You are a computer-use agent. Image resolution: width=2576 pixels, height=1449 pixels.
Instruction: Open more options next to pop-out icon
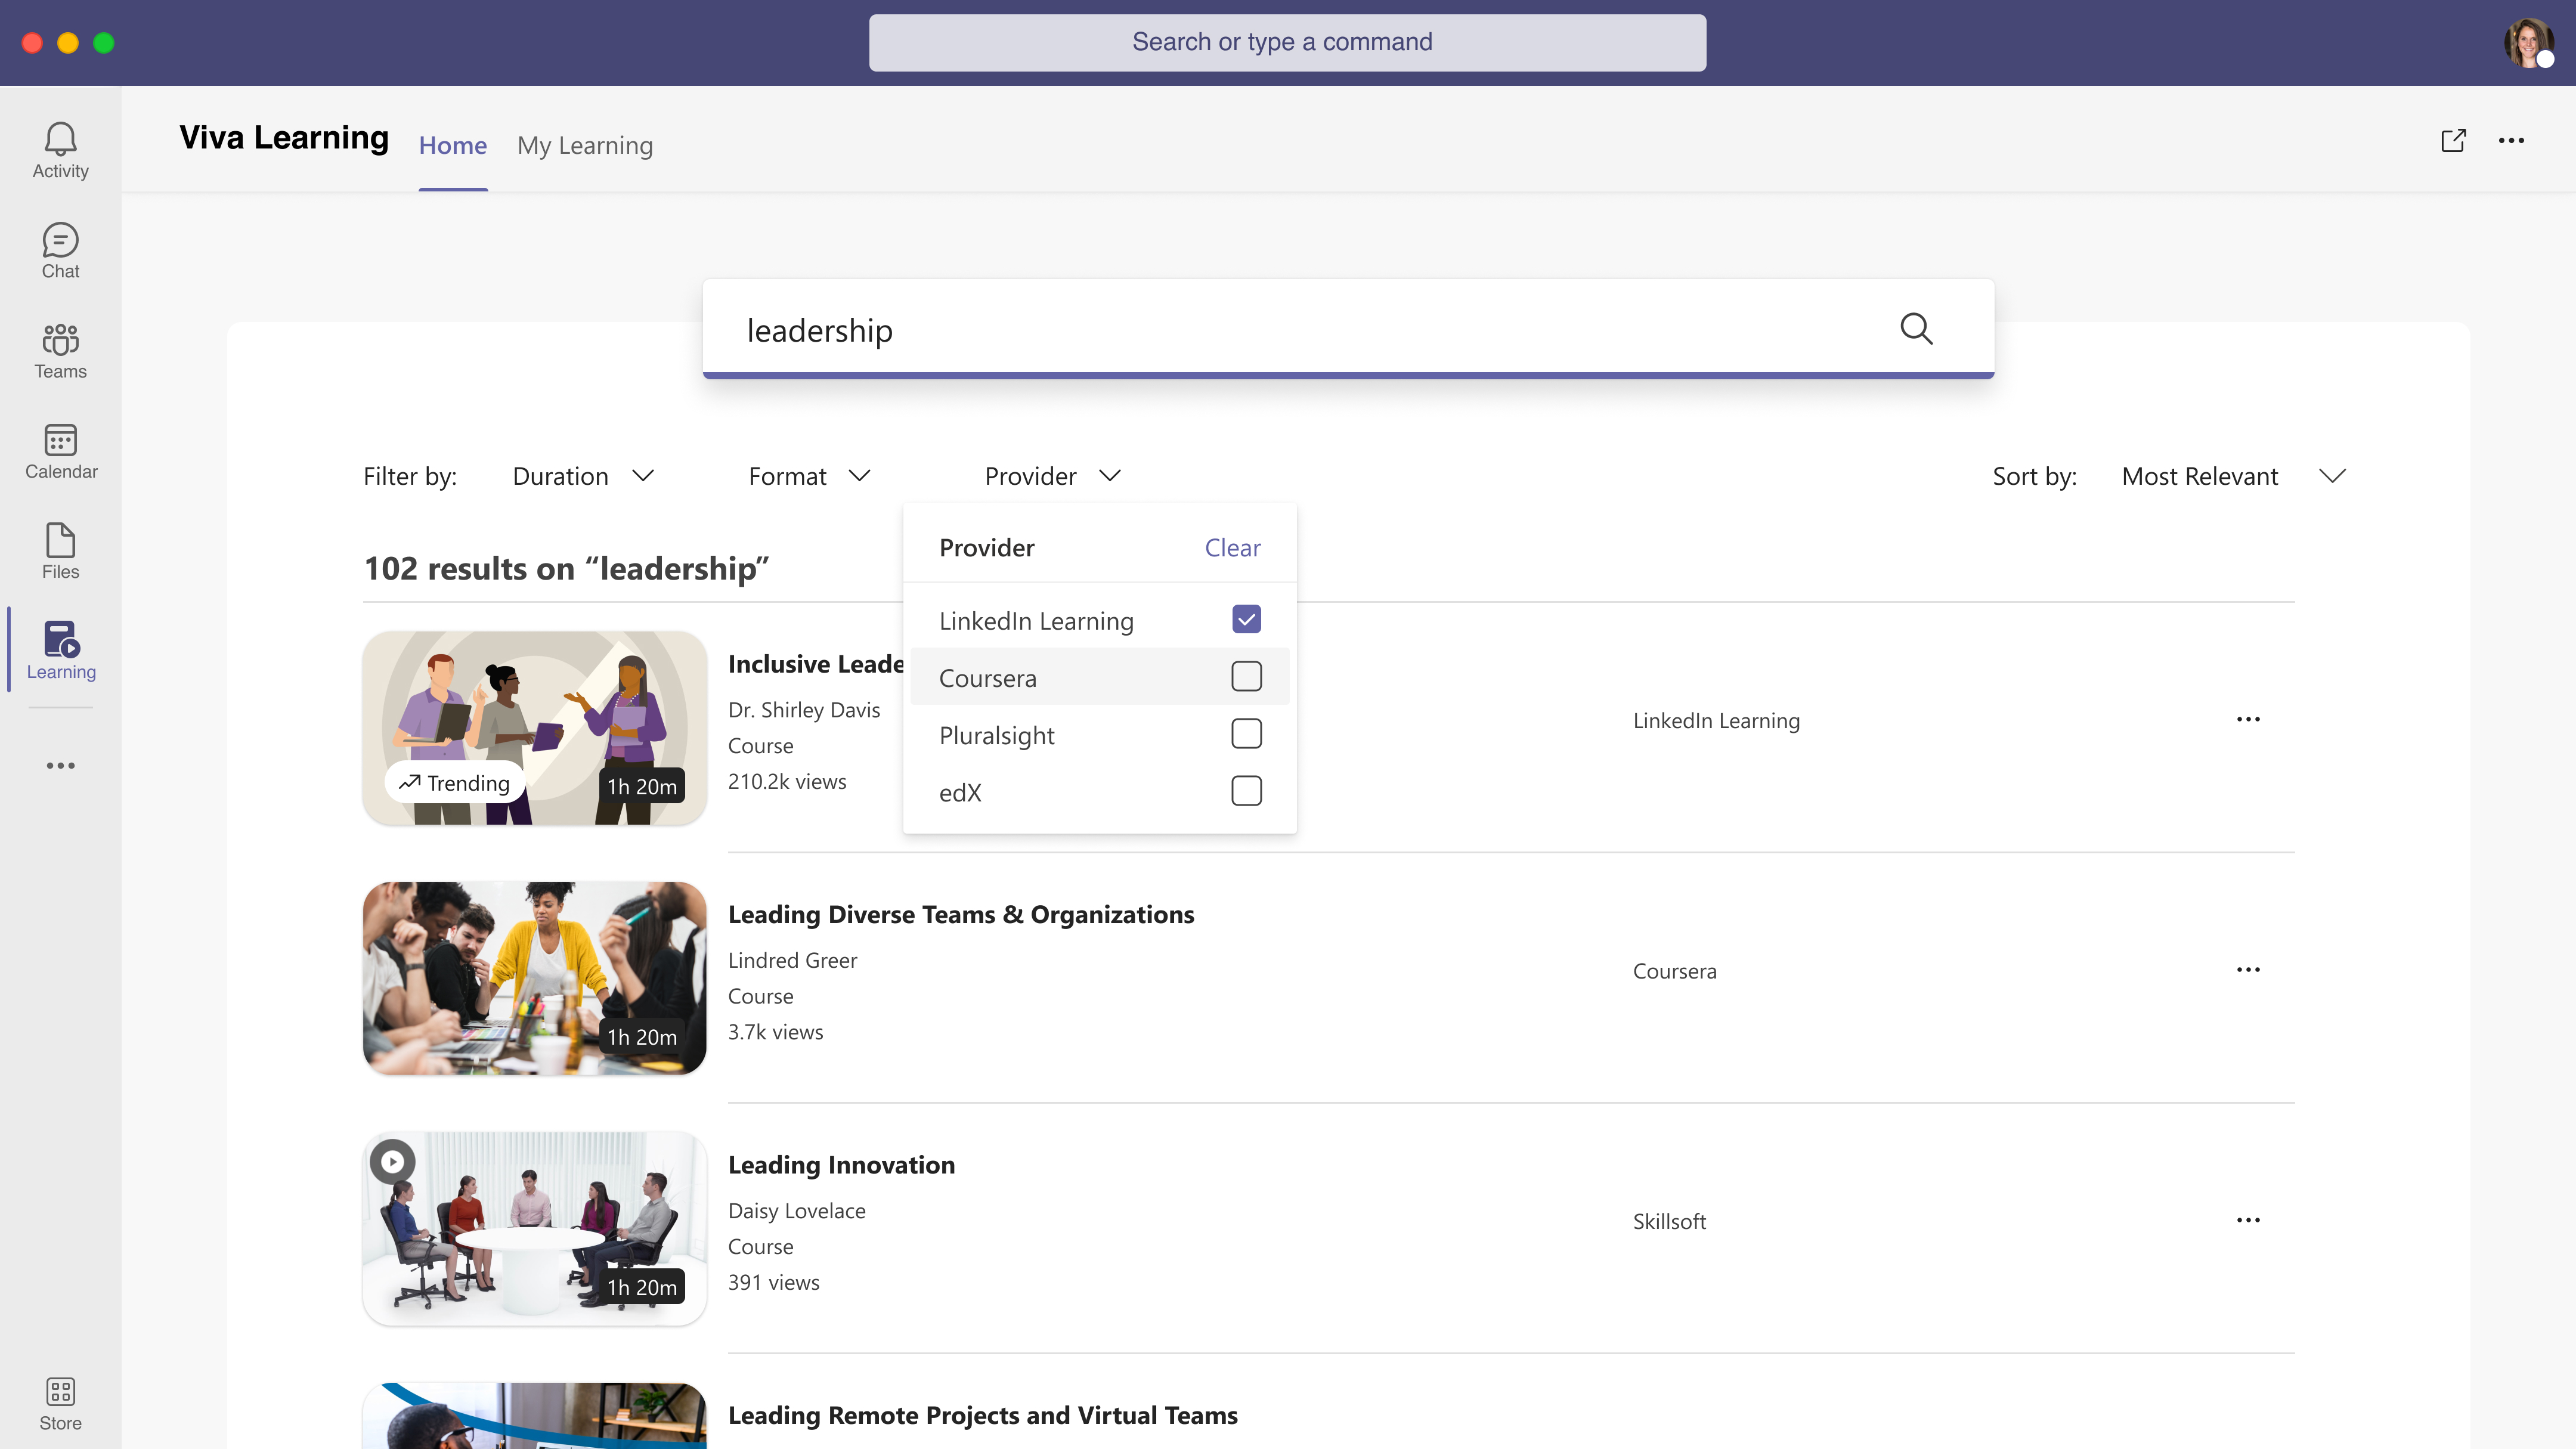pos(2512,140)
